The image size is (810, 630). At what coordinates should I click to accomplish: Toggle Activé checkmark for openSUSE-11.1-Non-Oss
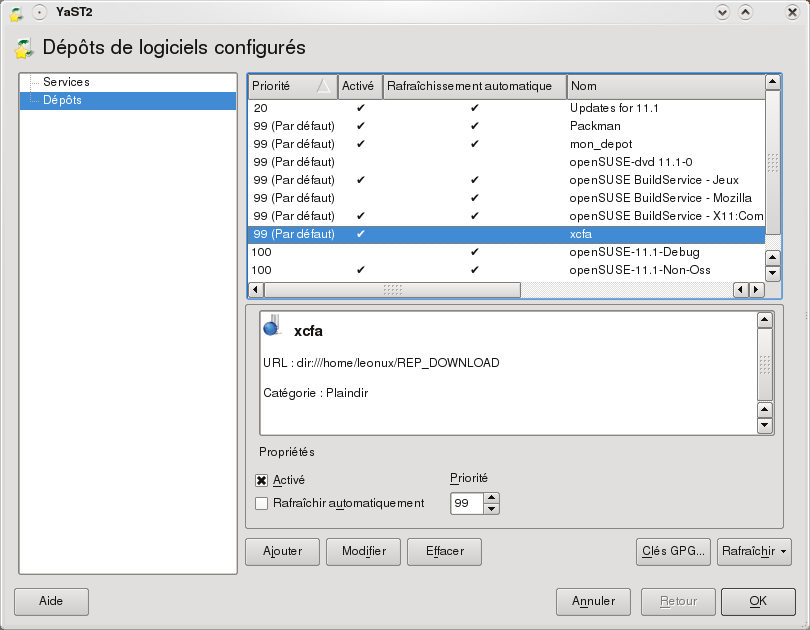(x=361, y=270)
